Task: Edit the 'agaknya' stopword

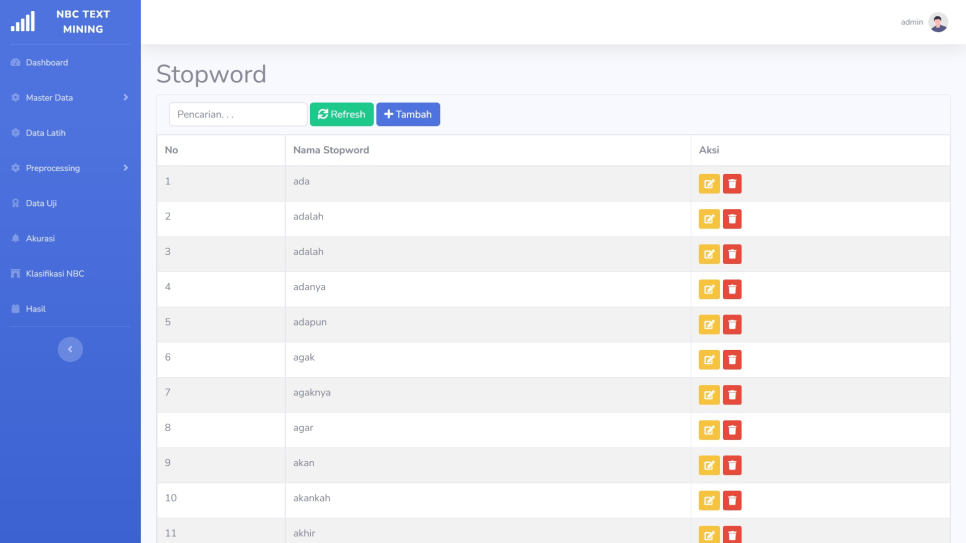Action: [709, 394]
